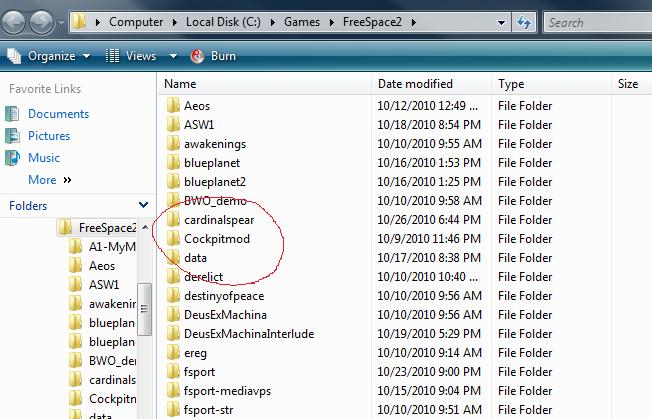Viewport: 652px width, 419px height.
Task: Select FreeSpace2 in the address breadcrumb
Action: pos(372,22)
